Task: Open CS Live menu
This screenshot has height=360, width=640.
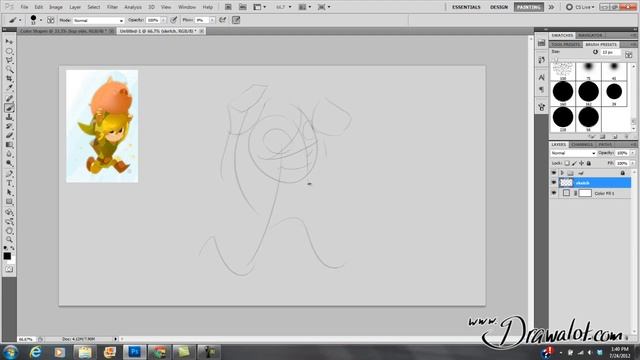Action: point(580,7)
